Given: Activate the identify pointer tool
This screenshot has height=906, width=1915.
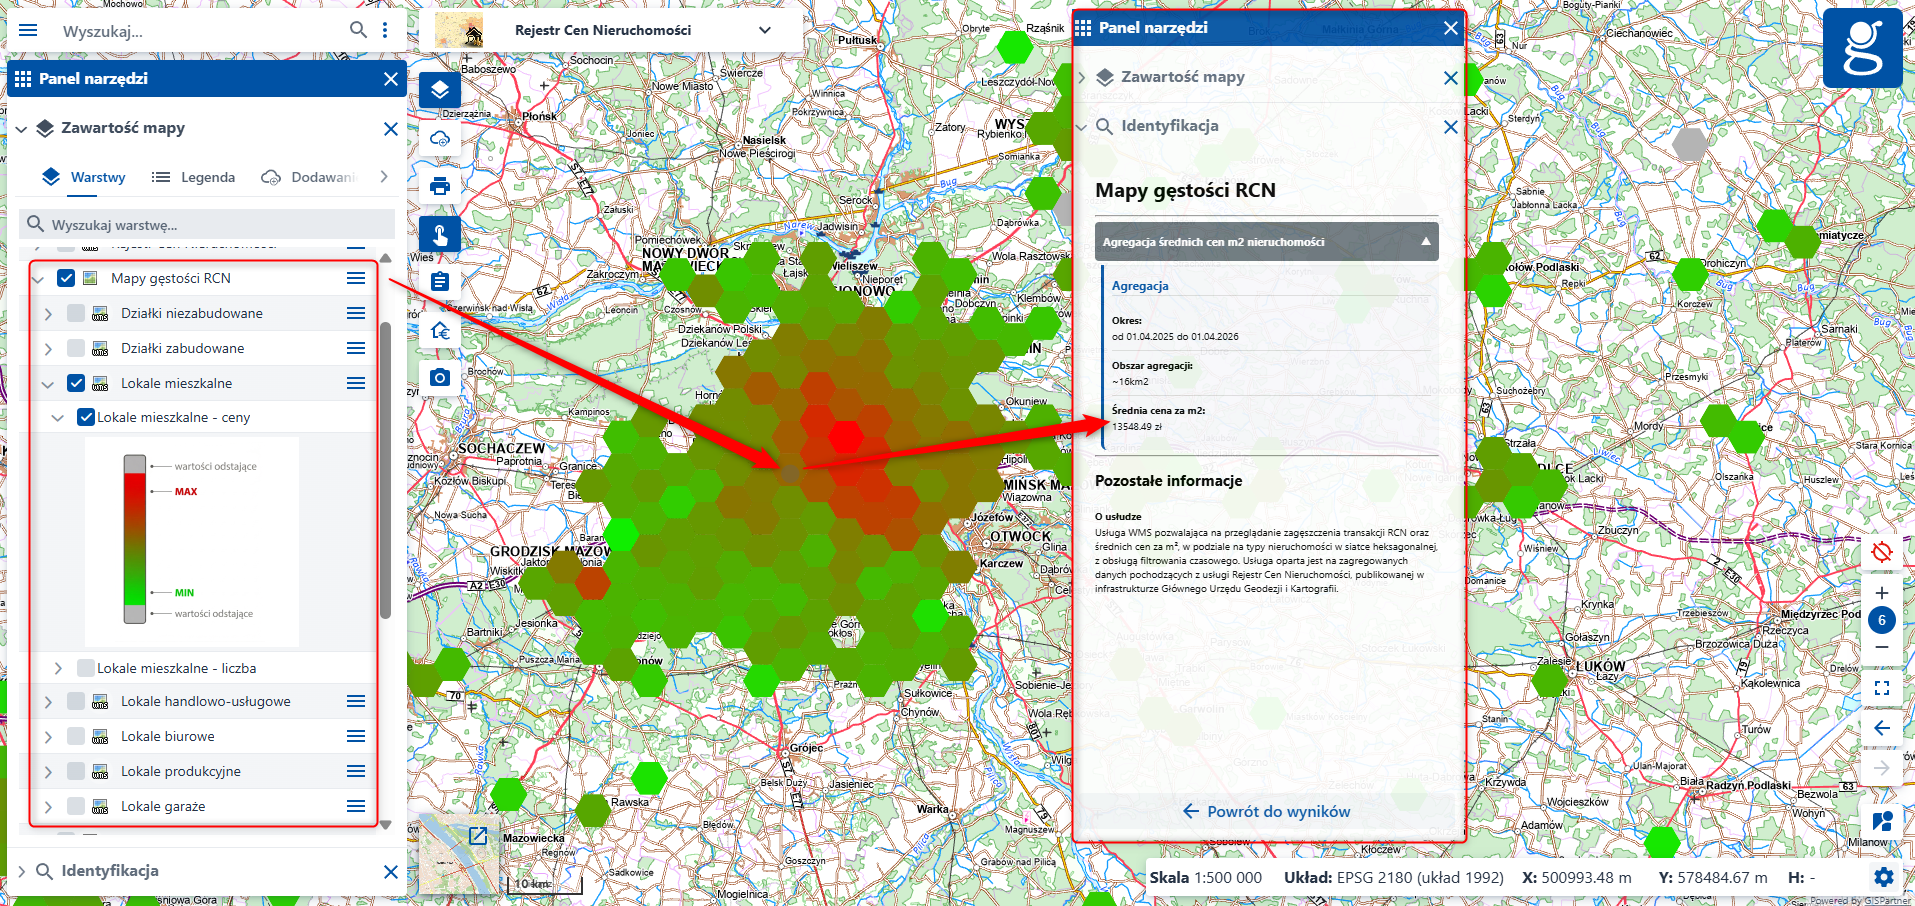Looking at the screenshot, I should click(x=440, y=234).
